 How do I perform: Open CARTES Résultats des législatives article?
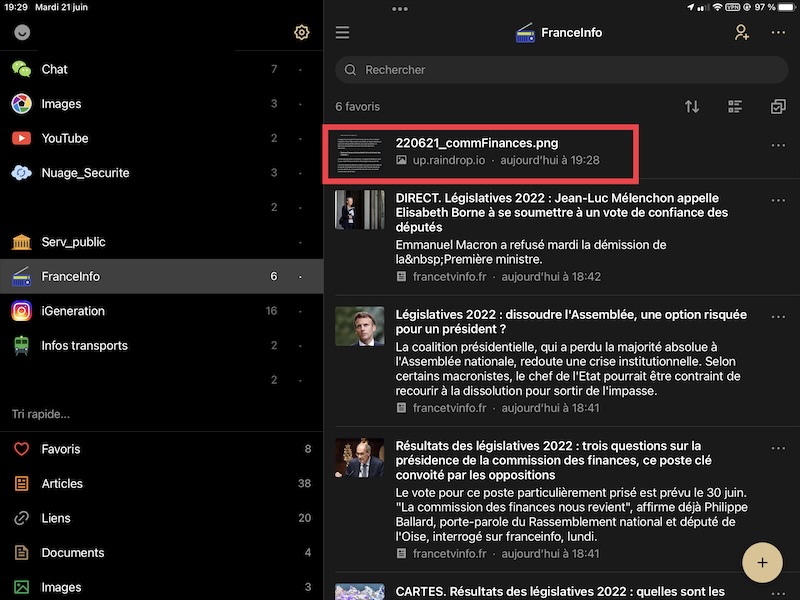tap(560, 592)
